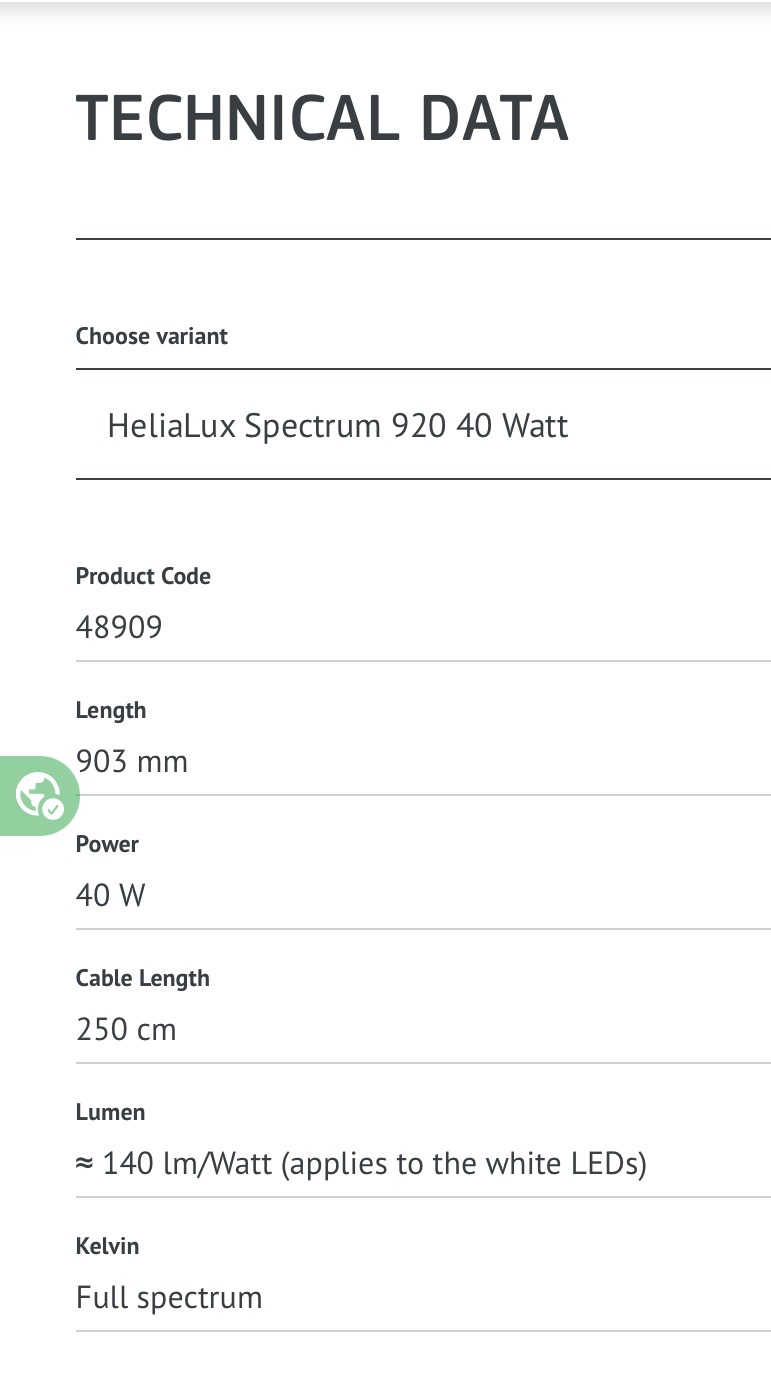Click the Length label

(111, 710)
